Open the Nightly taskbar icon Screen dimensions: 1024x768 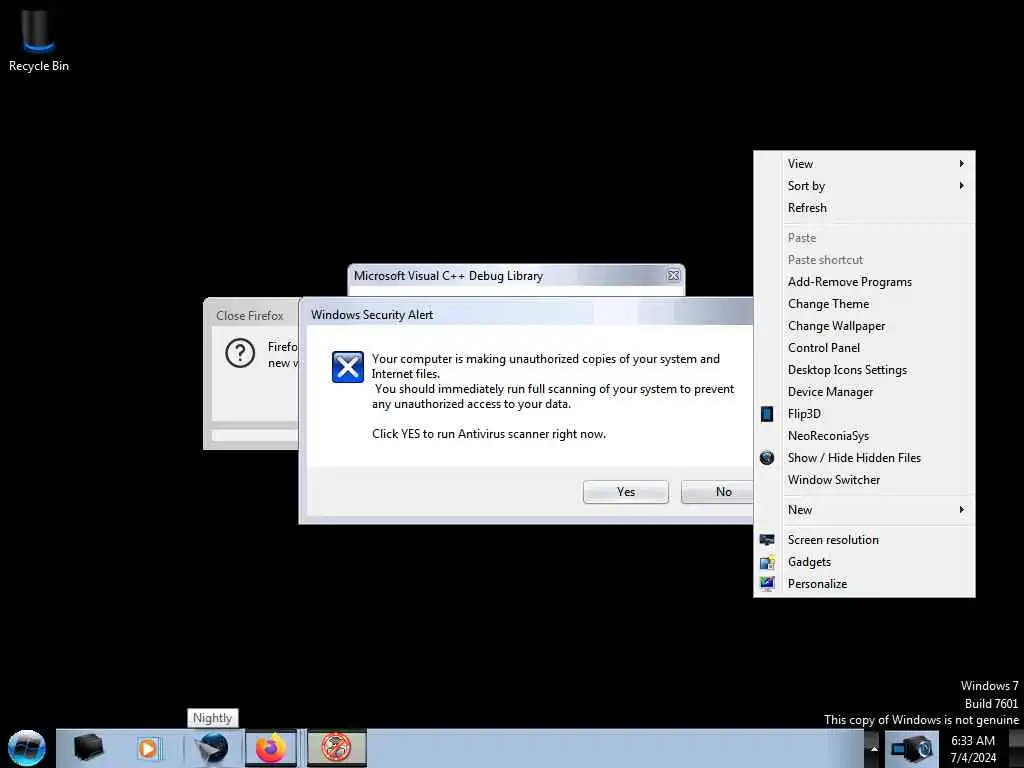pos(213,748)
